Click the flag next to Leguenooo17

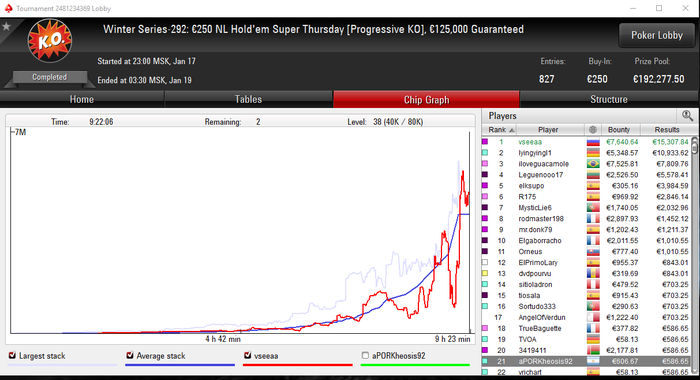593,175
